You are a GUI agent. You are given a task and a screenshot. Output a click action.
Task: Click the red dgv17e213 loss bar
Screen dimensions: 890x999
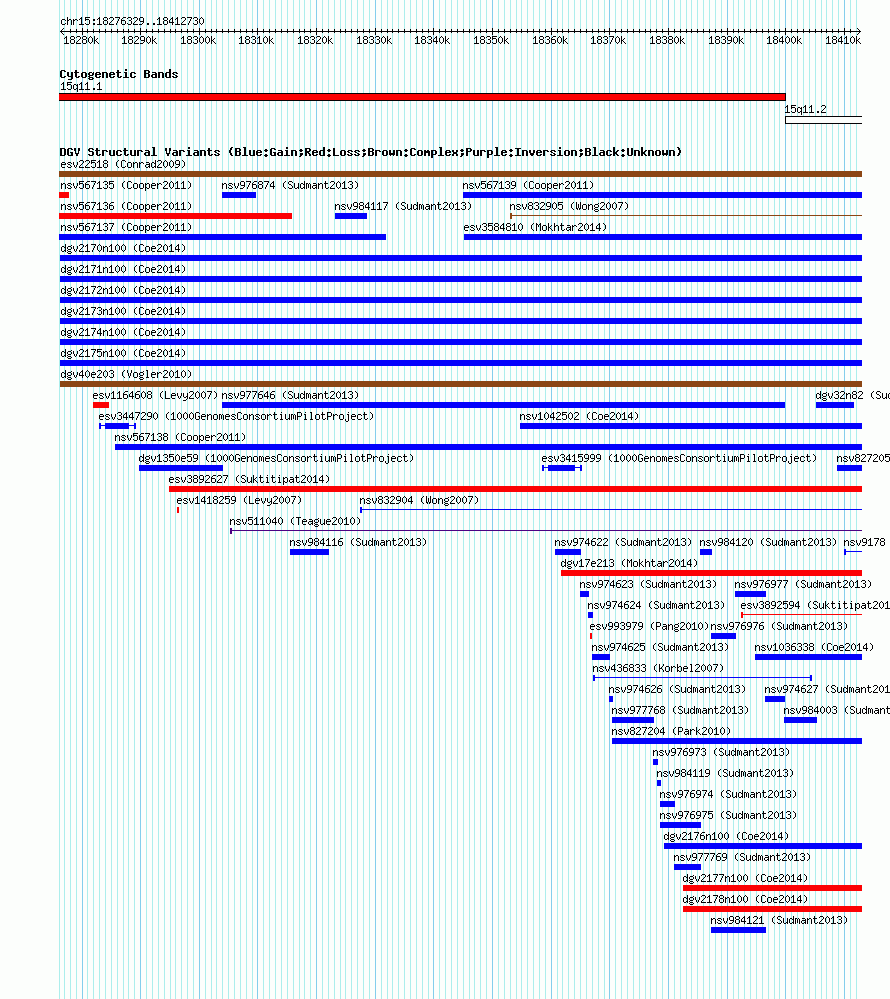click(711, 573)
